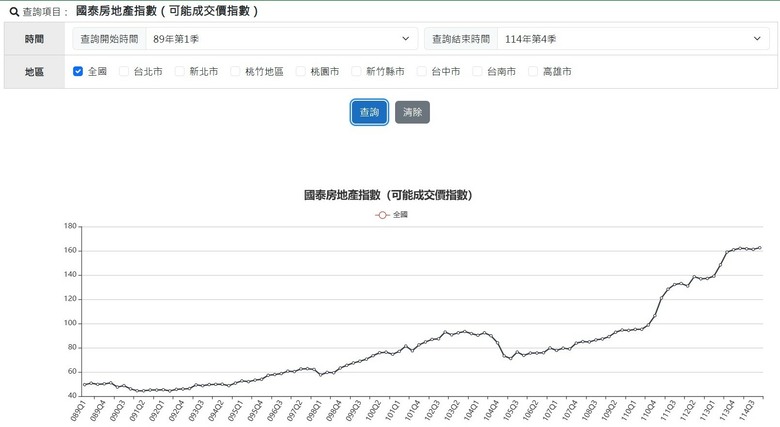The height and width of the screenshot is (427, 780).
Task: Click the 查詢結束時間 label
Action: coord(461,39)
